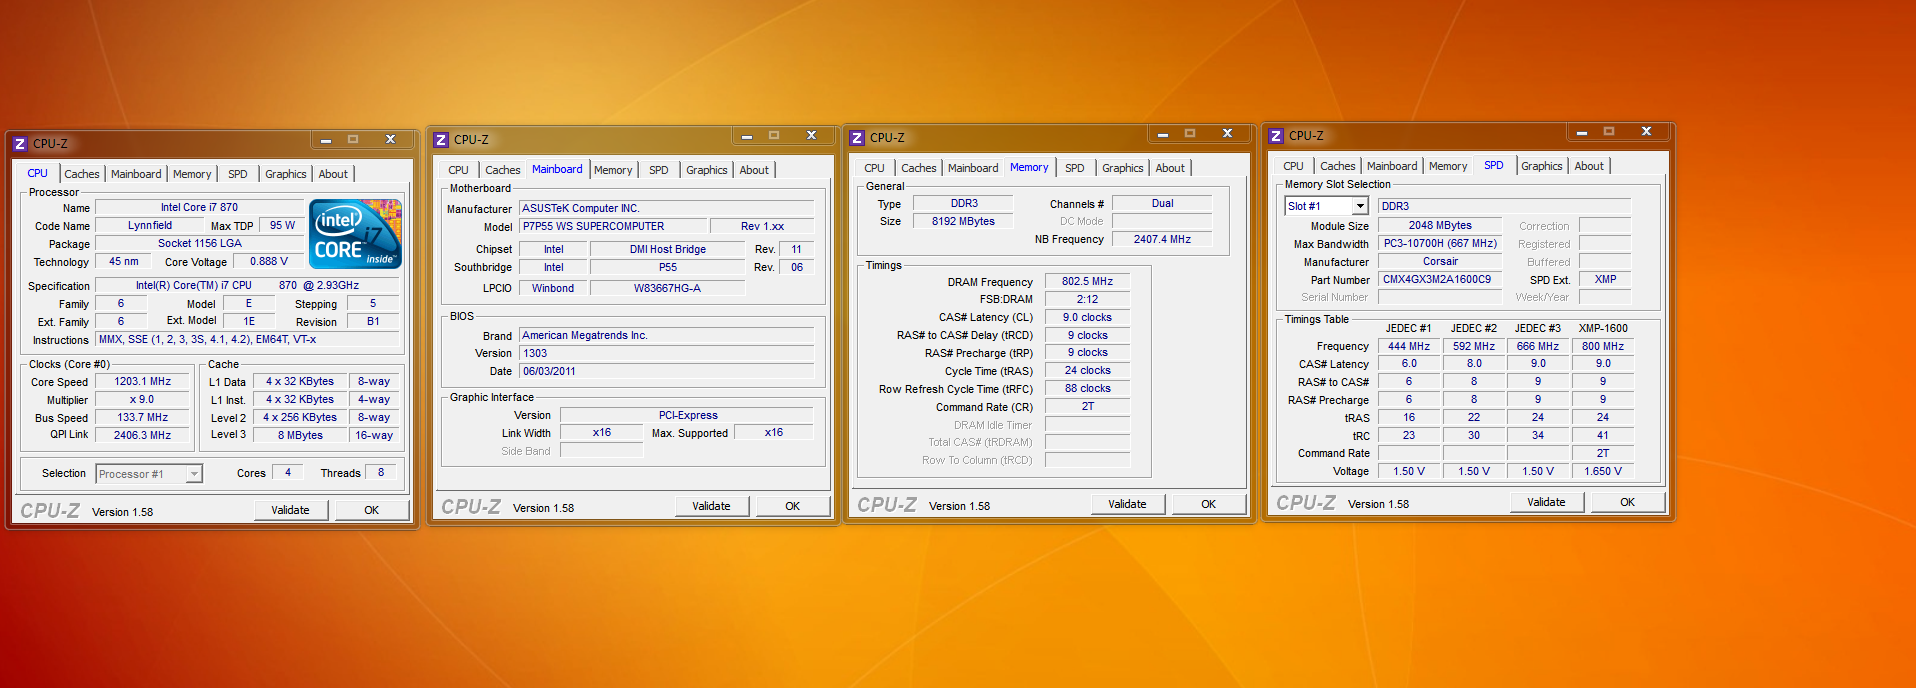
Task: Click the manufacturer ASUSTeK Computer INC. field
Action: (x=667, y=209)
